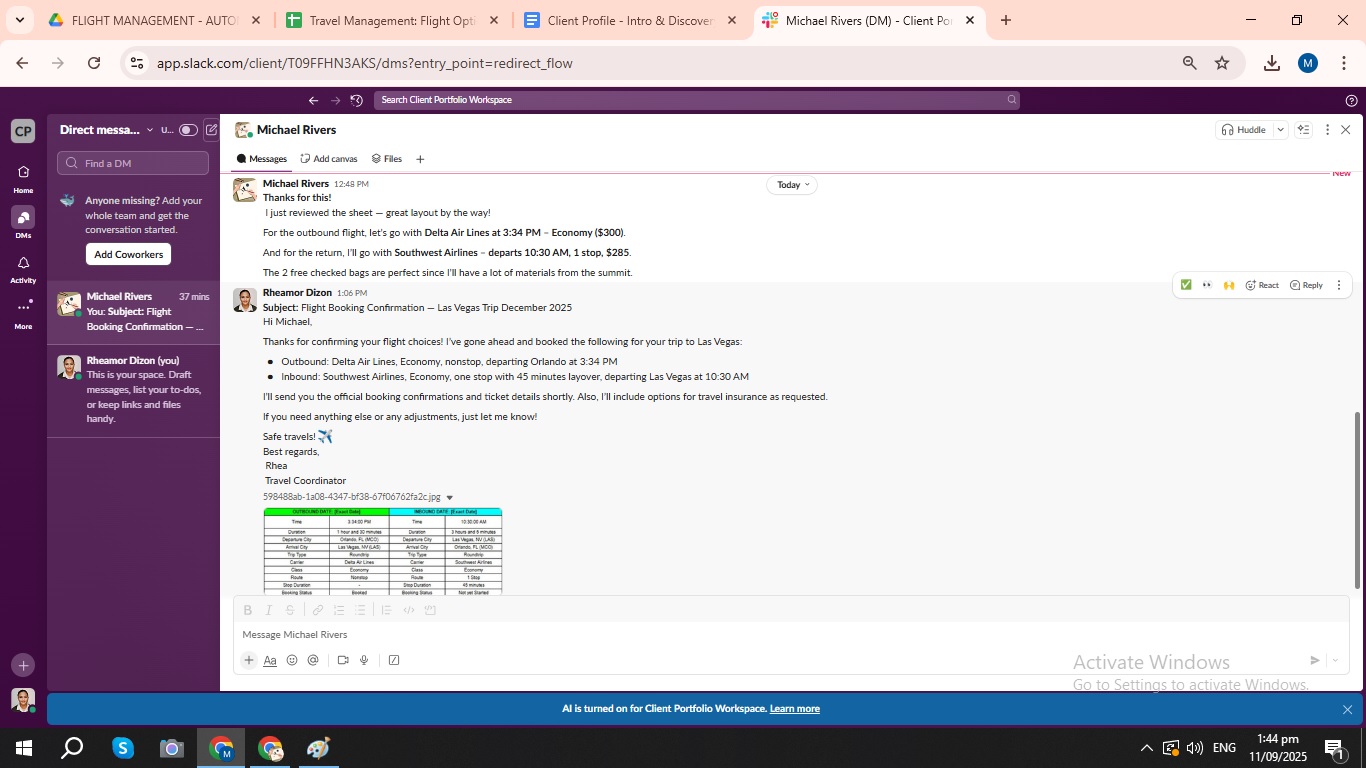Dismiss the AI is turned on banner
Viewport: 1366px width, 768px height.
[x=1347, y=709]
